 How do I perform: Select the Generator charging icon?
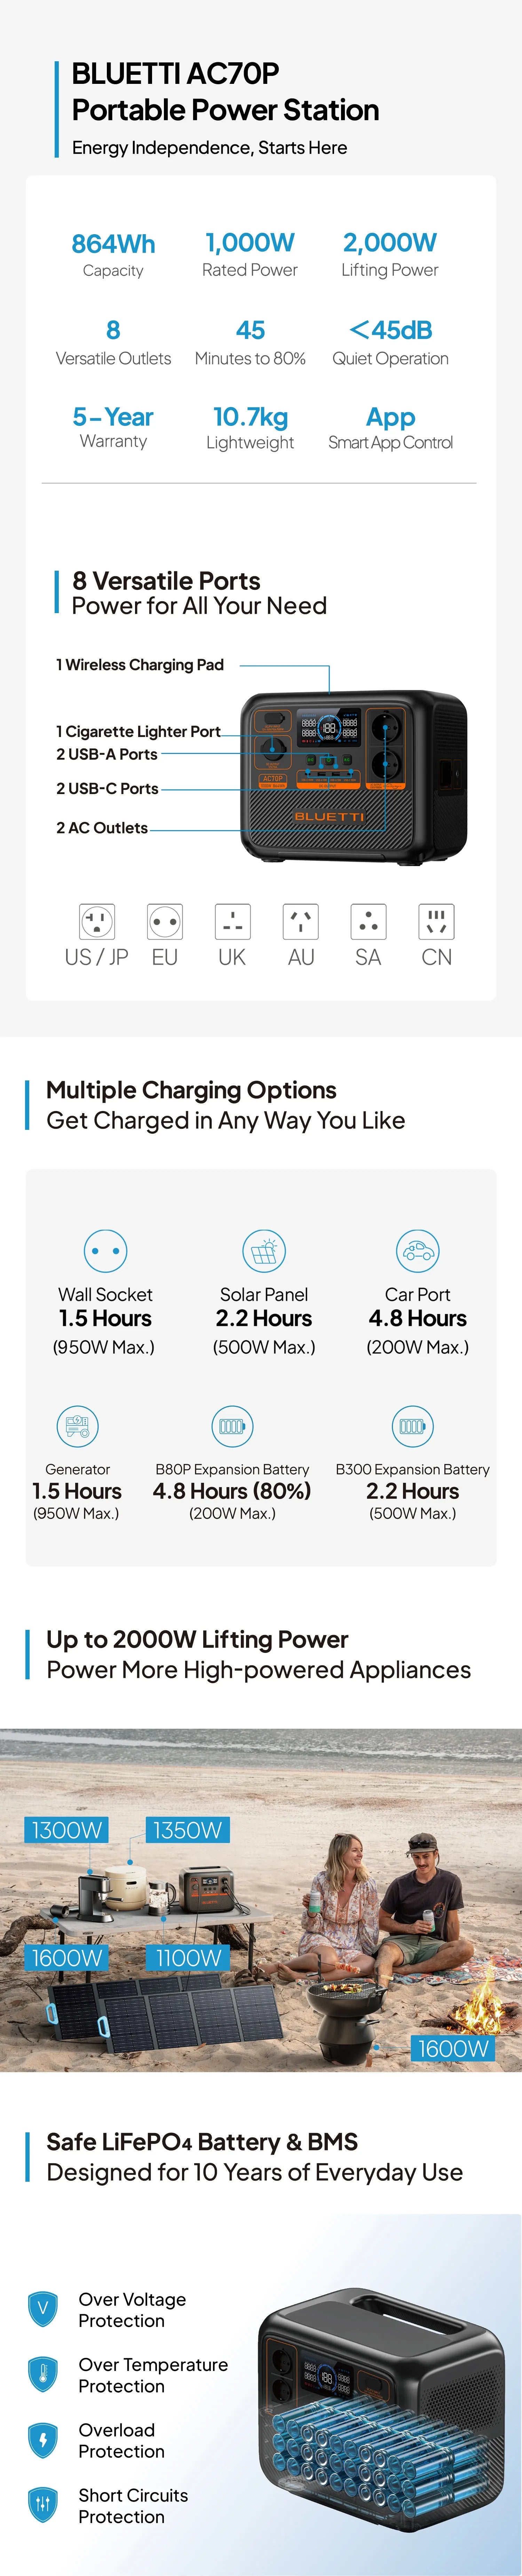77,1426
